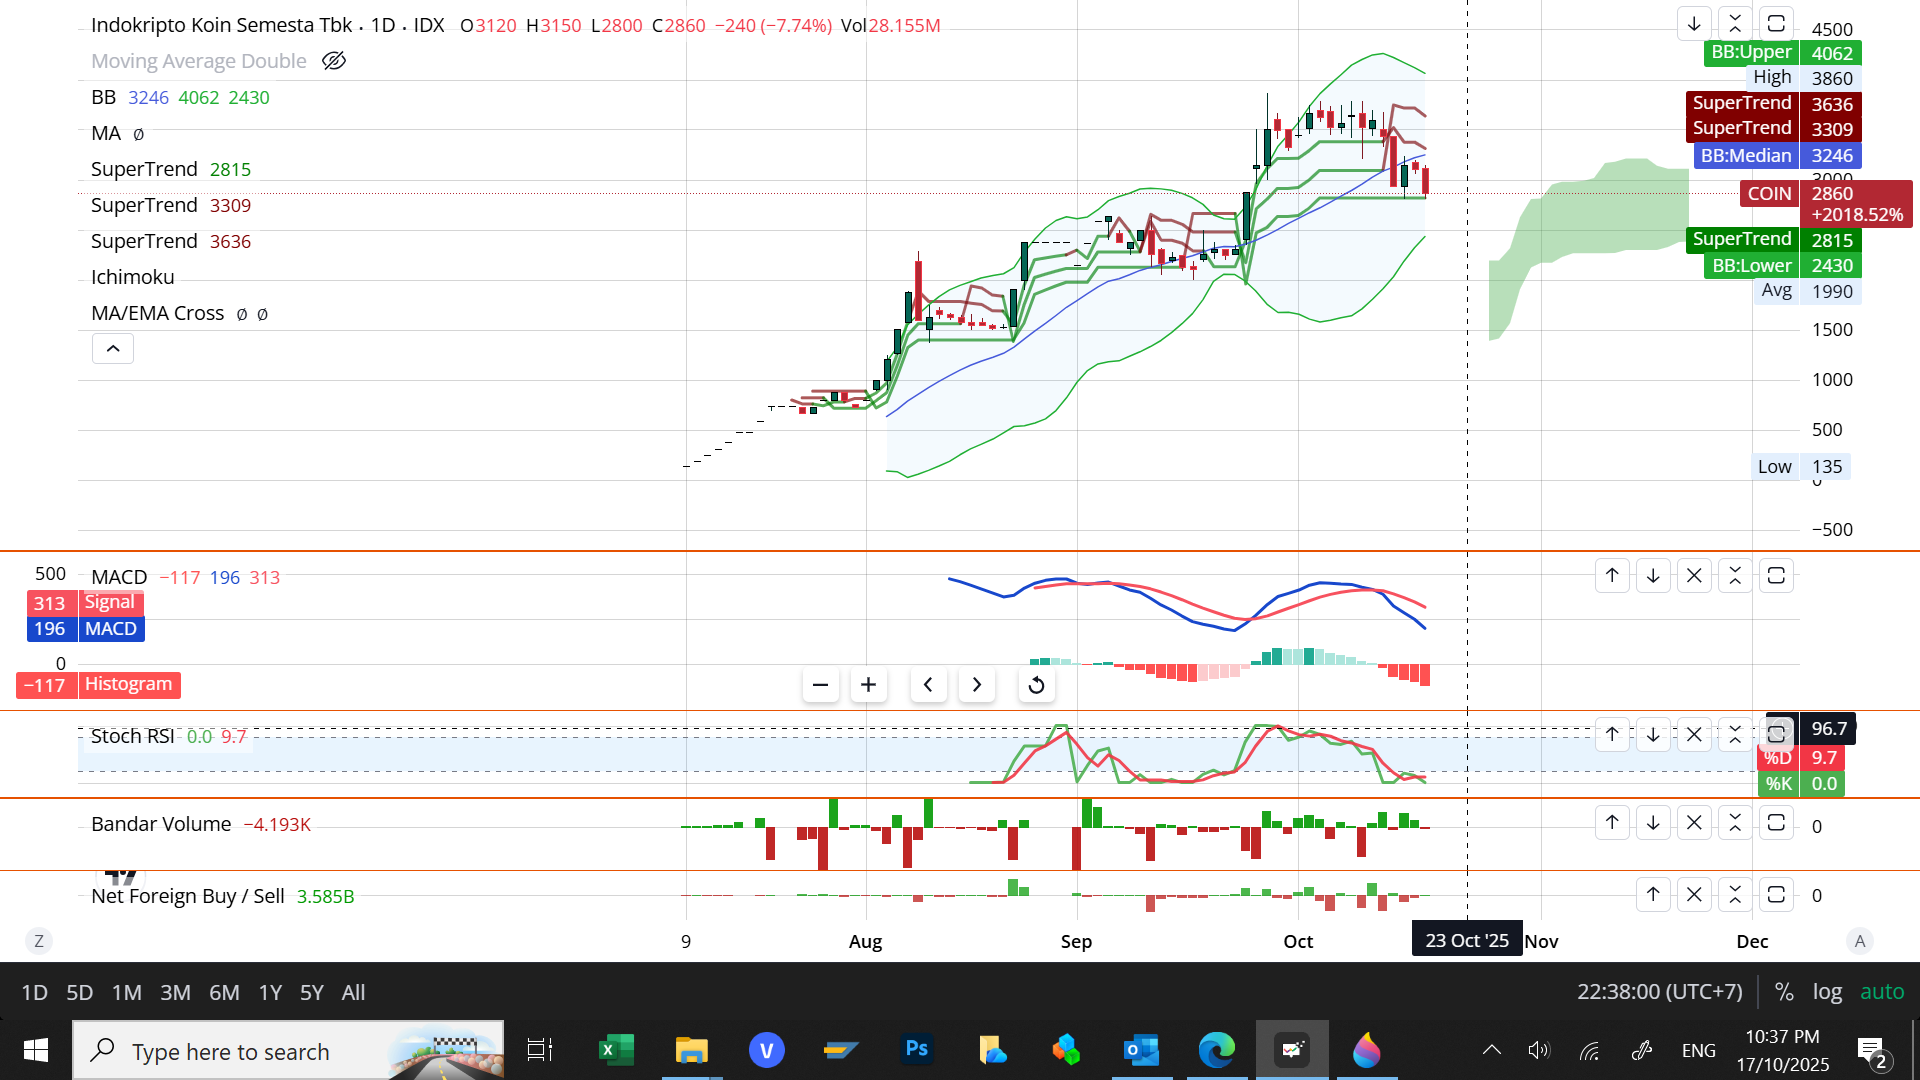This screenshot has width=1920, height=1080.
Task: Delete the Bandar Volume pane
Action: (1694, 823)
